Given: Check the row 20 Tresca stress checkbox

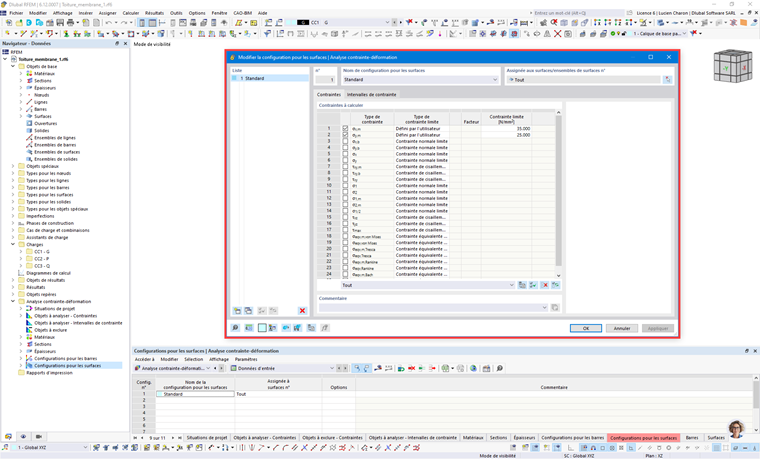Looking at the screenshot, I should [345, 249].
